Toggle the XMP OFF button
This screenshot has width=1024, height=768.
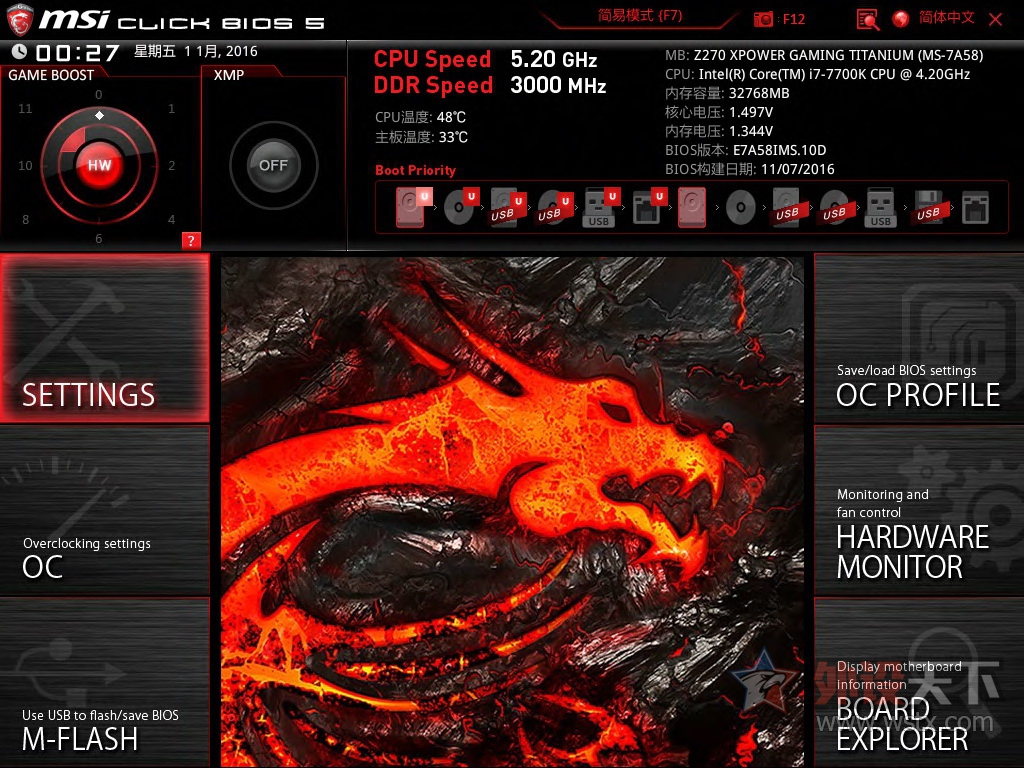[x=274, y=165]
